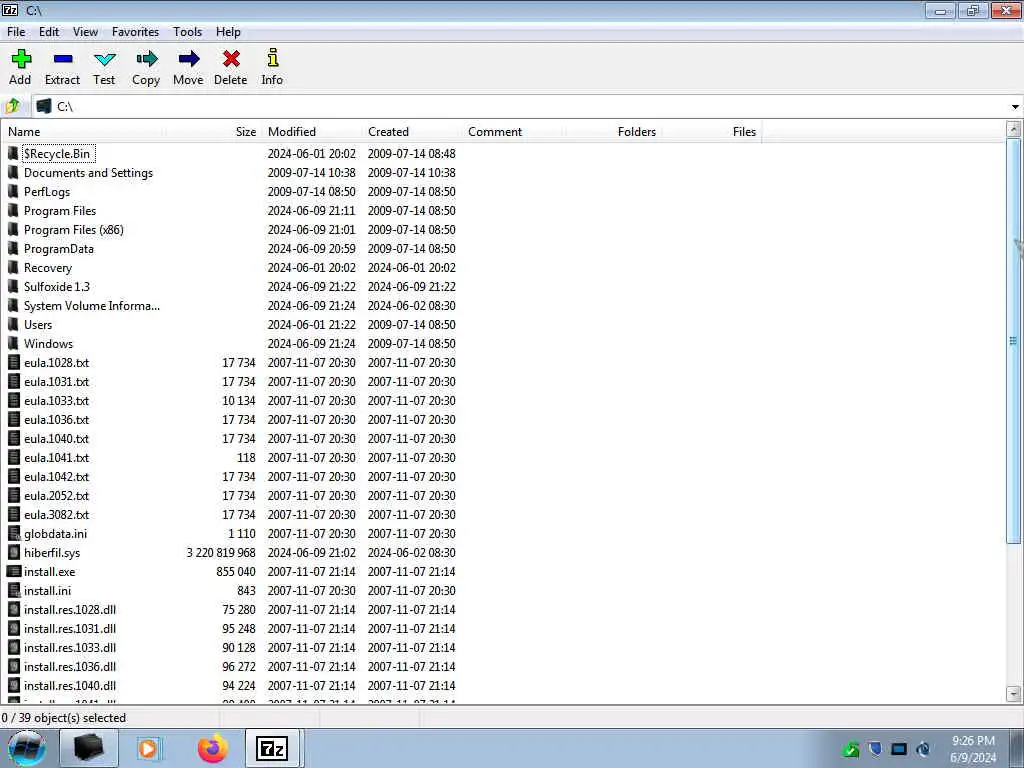
Task: Click the scrollbar down arrow
Action: [1014, 694]
